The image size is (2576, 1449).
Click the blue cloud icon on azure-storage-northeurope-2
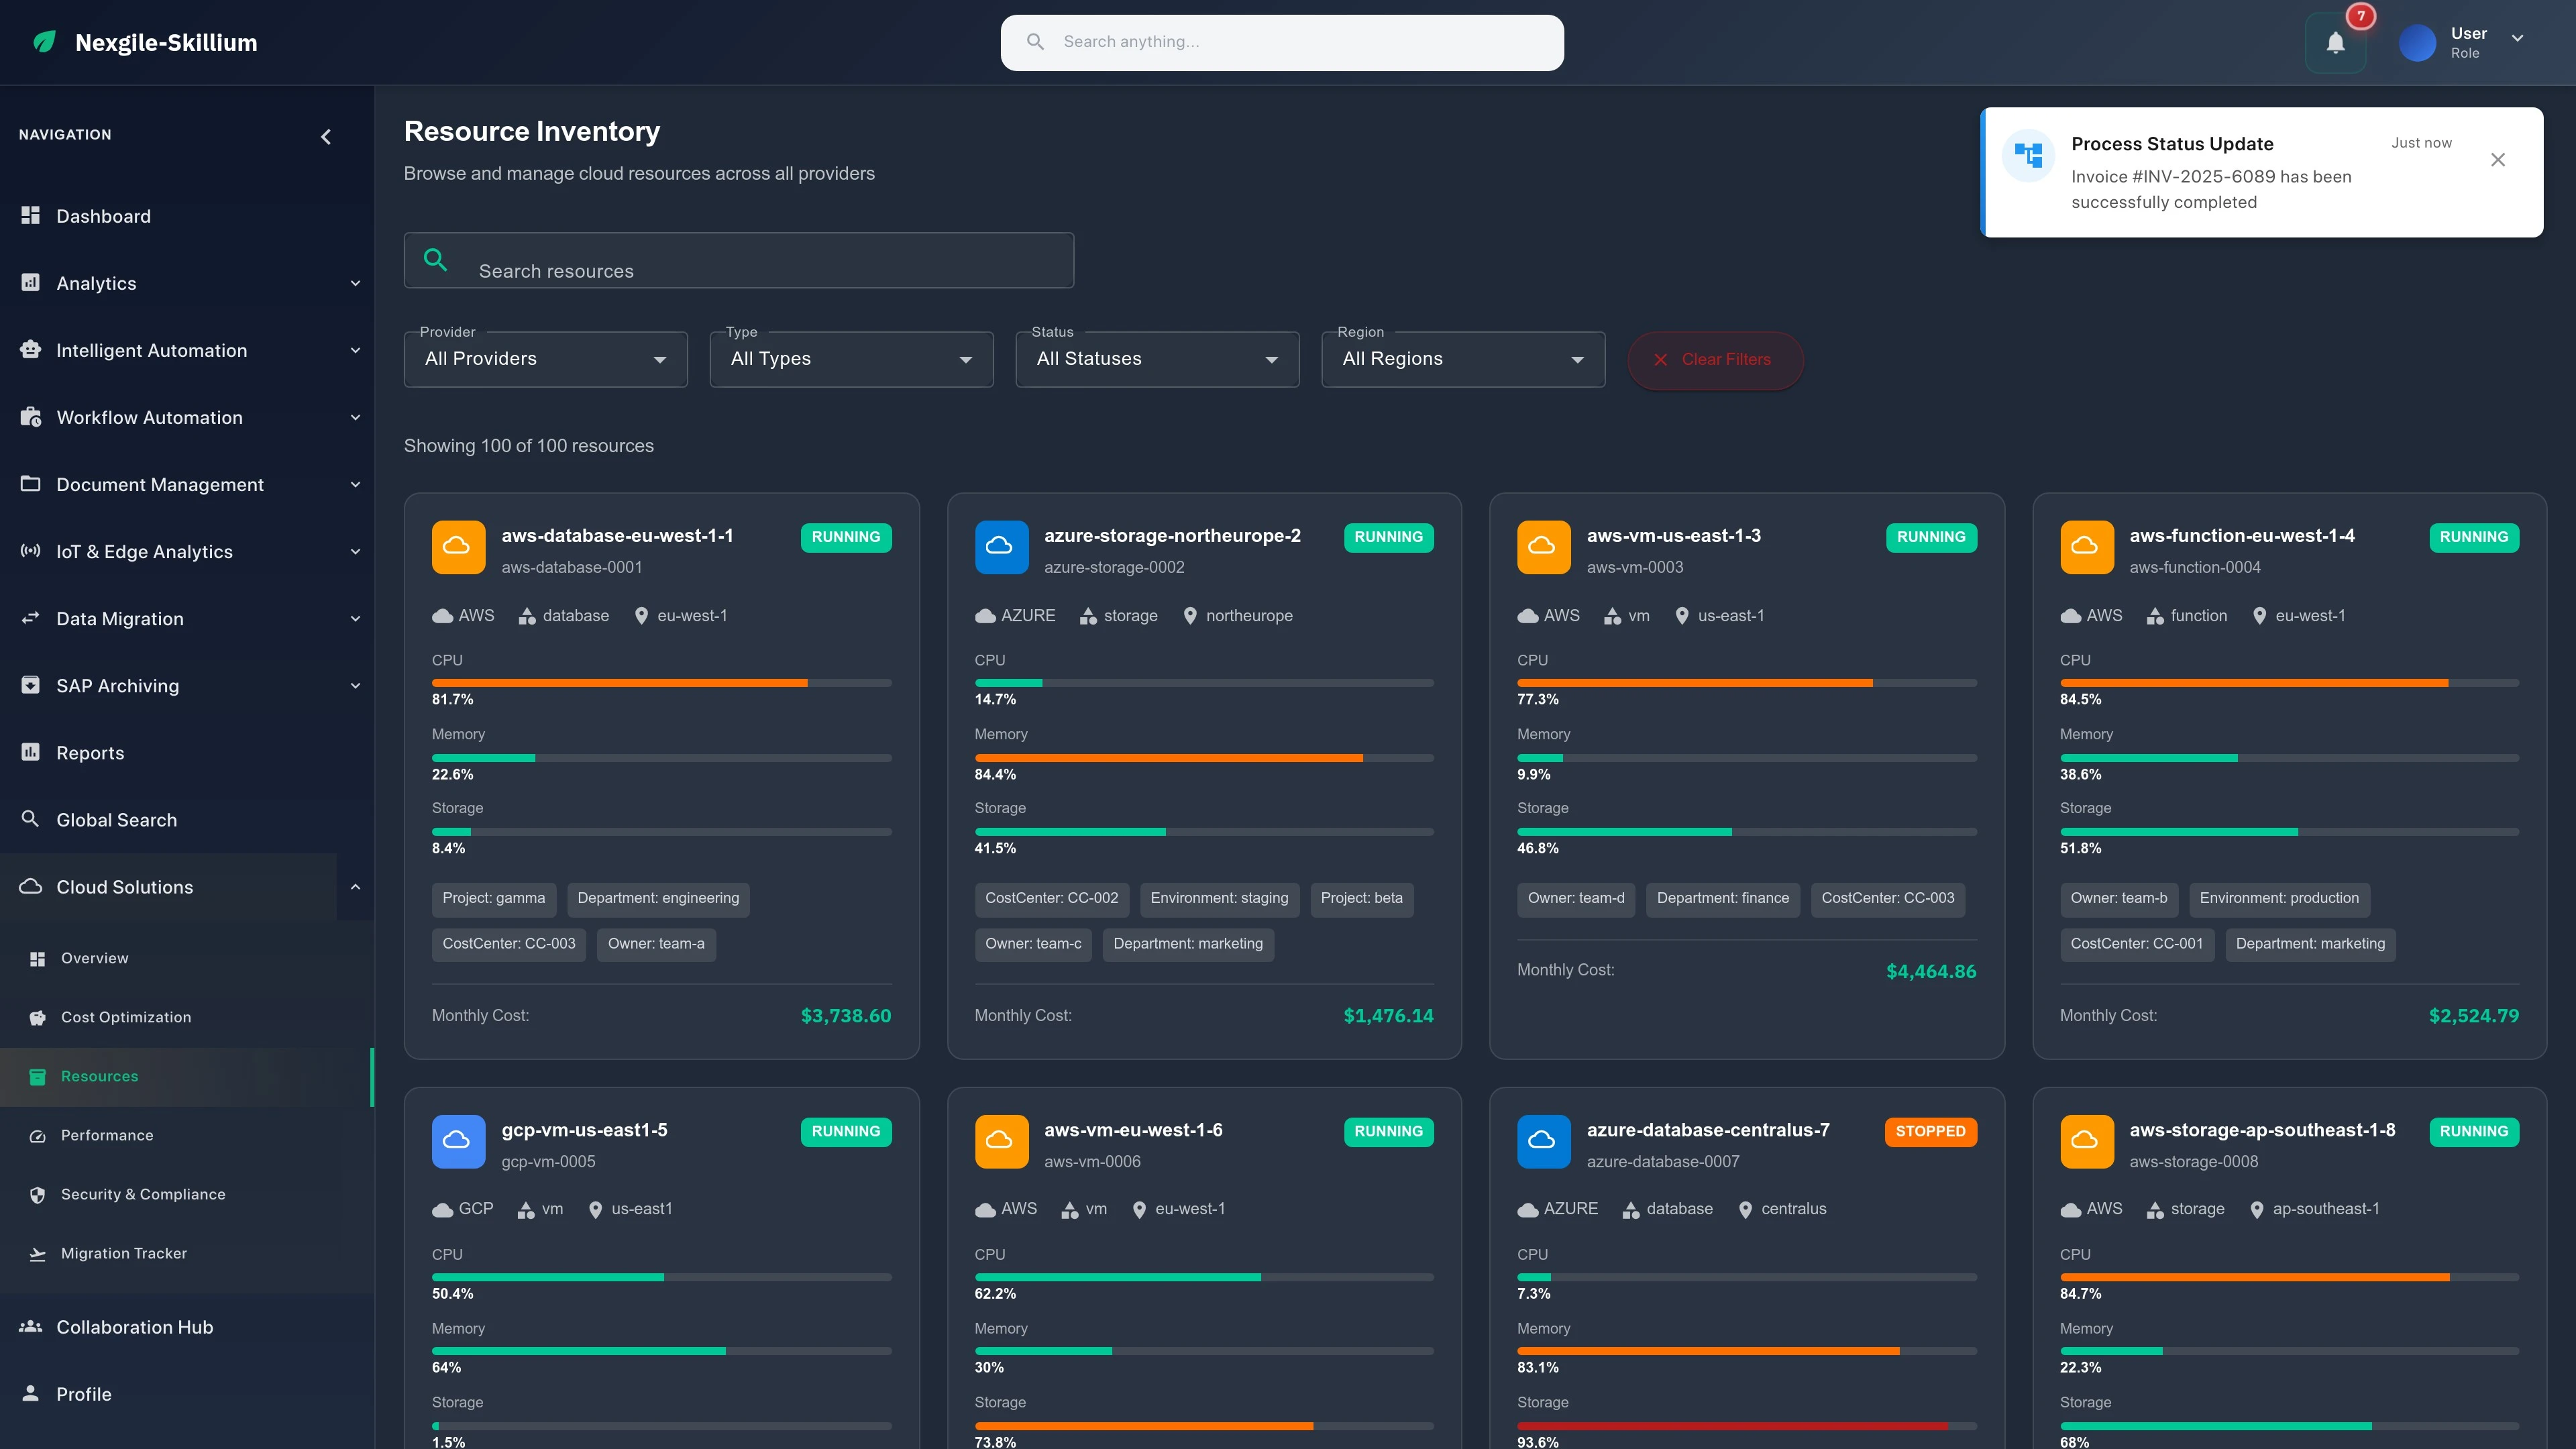[1001, 547]
